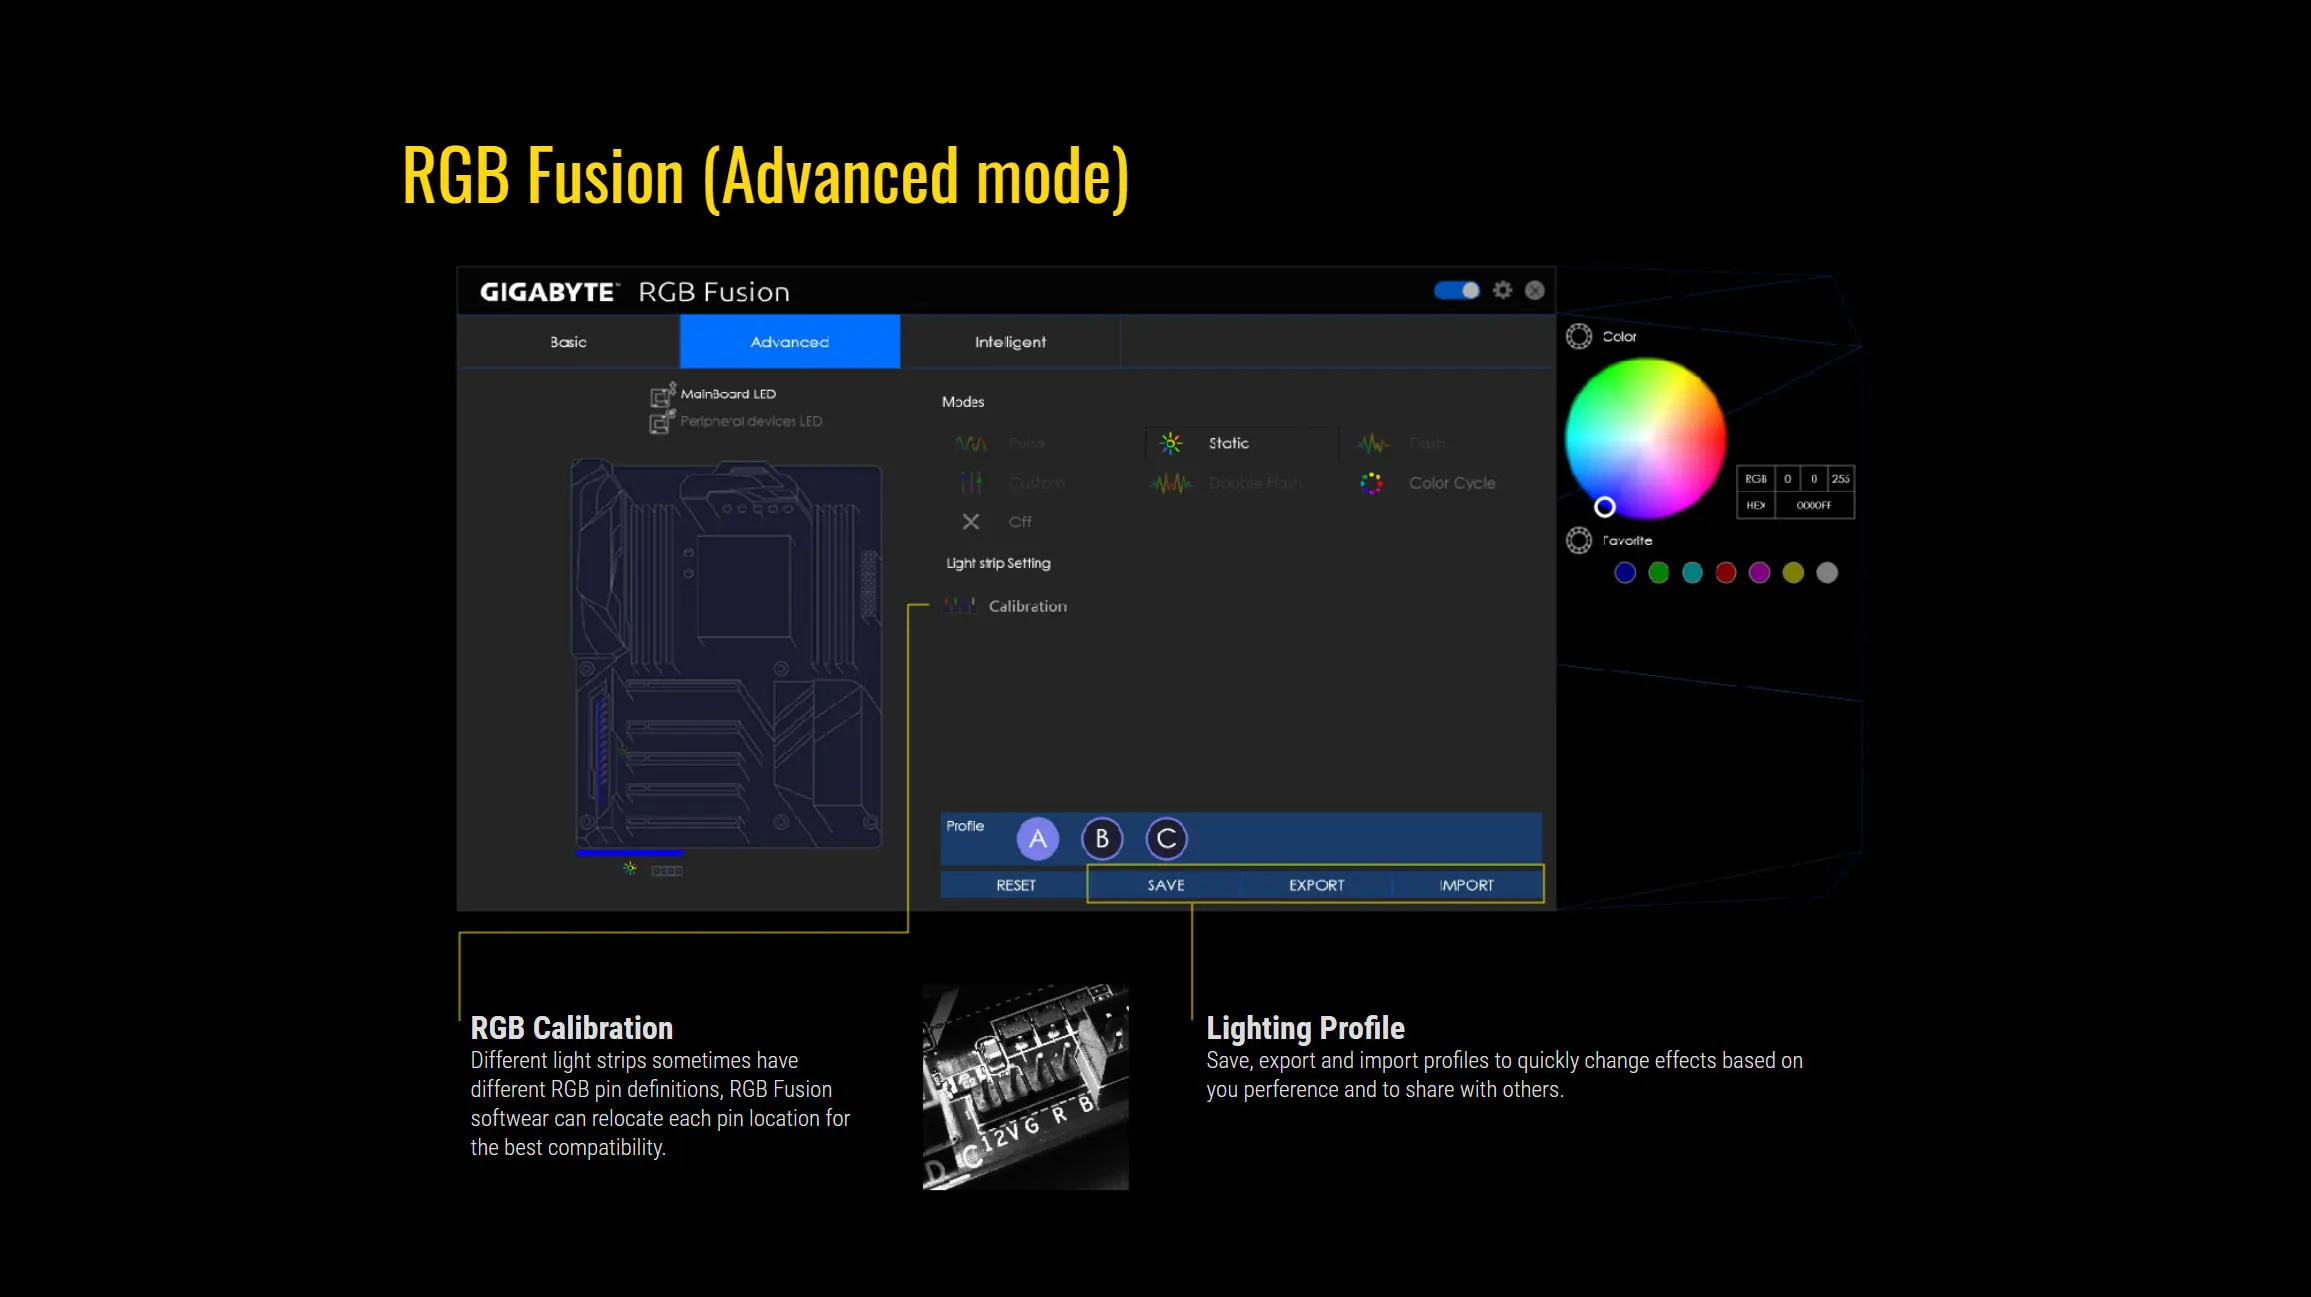2311x1297 pixels.
Task: Click the RESET button
Action: (1015, 885)
